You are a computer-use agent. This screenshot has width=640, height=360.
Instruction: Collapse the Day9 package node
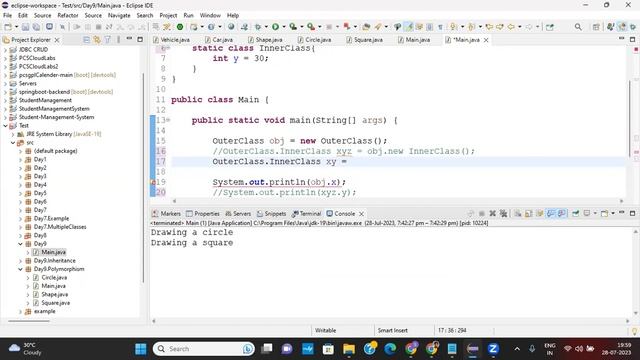(20, 244)
